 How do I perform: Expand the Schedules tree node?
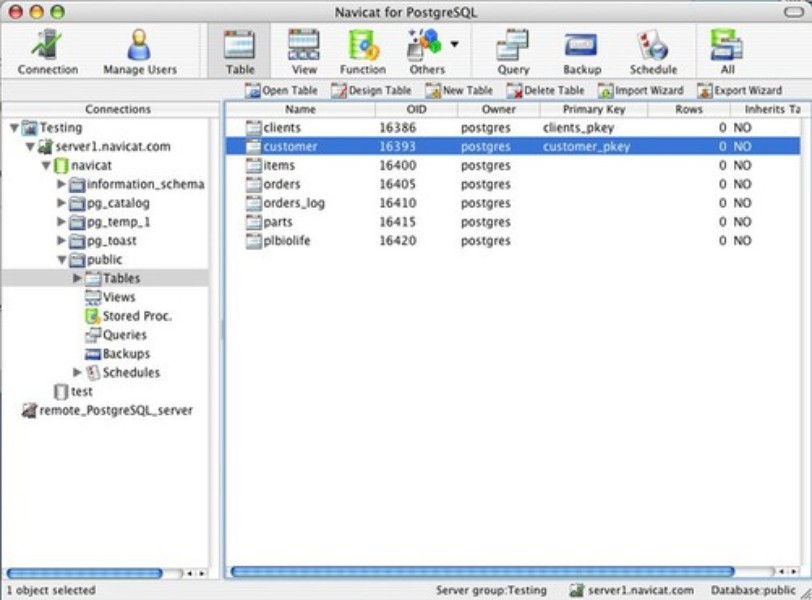tap(78, 373)
